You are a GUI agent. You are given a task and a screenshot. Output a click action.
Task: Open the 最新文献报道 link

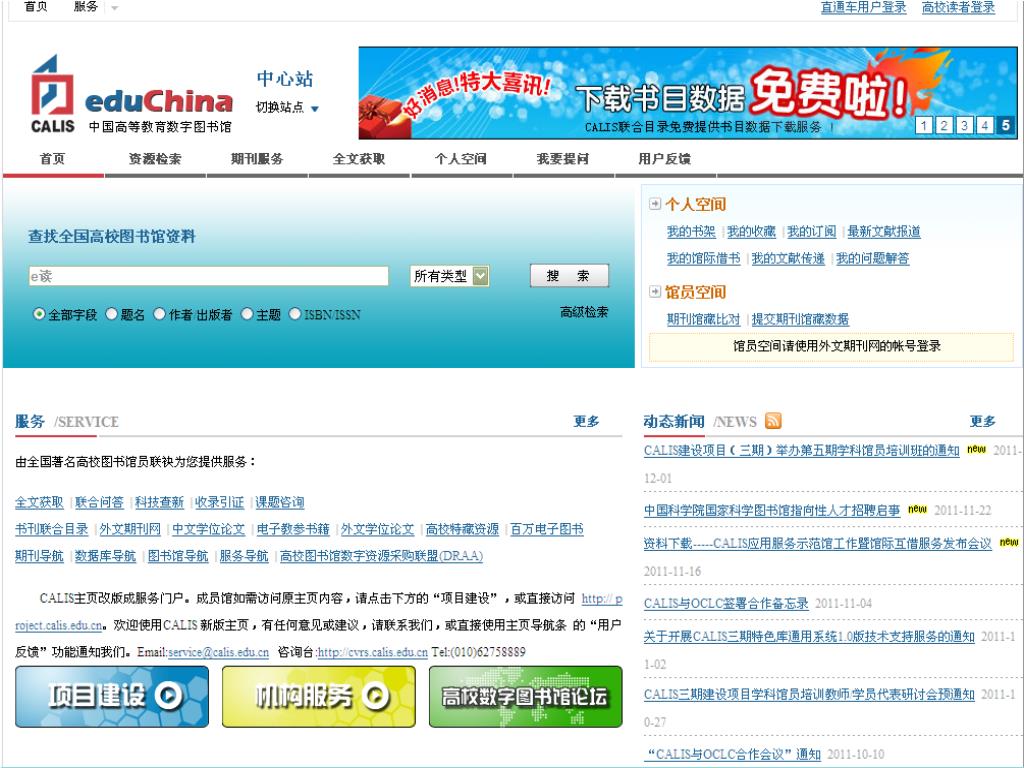click(x=884, y=231)
